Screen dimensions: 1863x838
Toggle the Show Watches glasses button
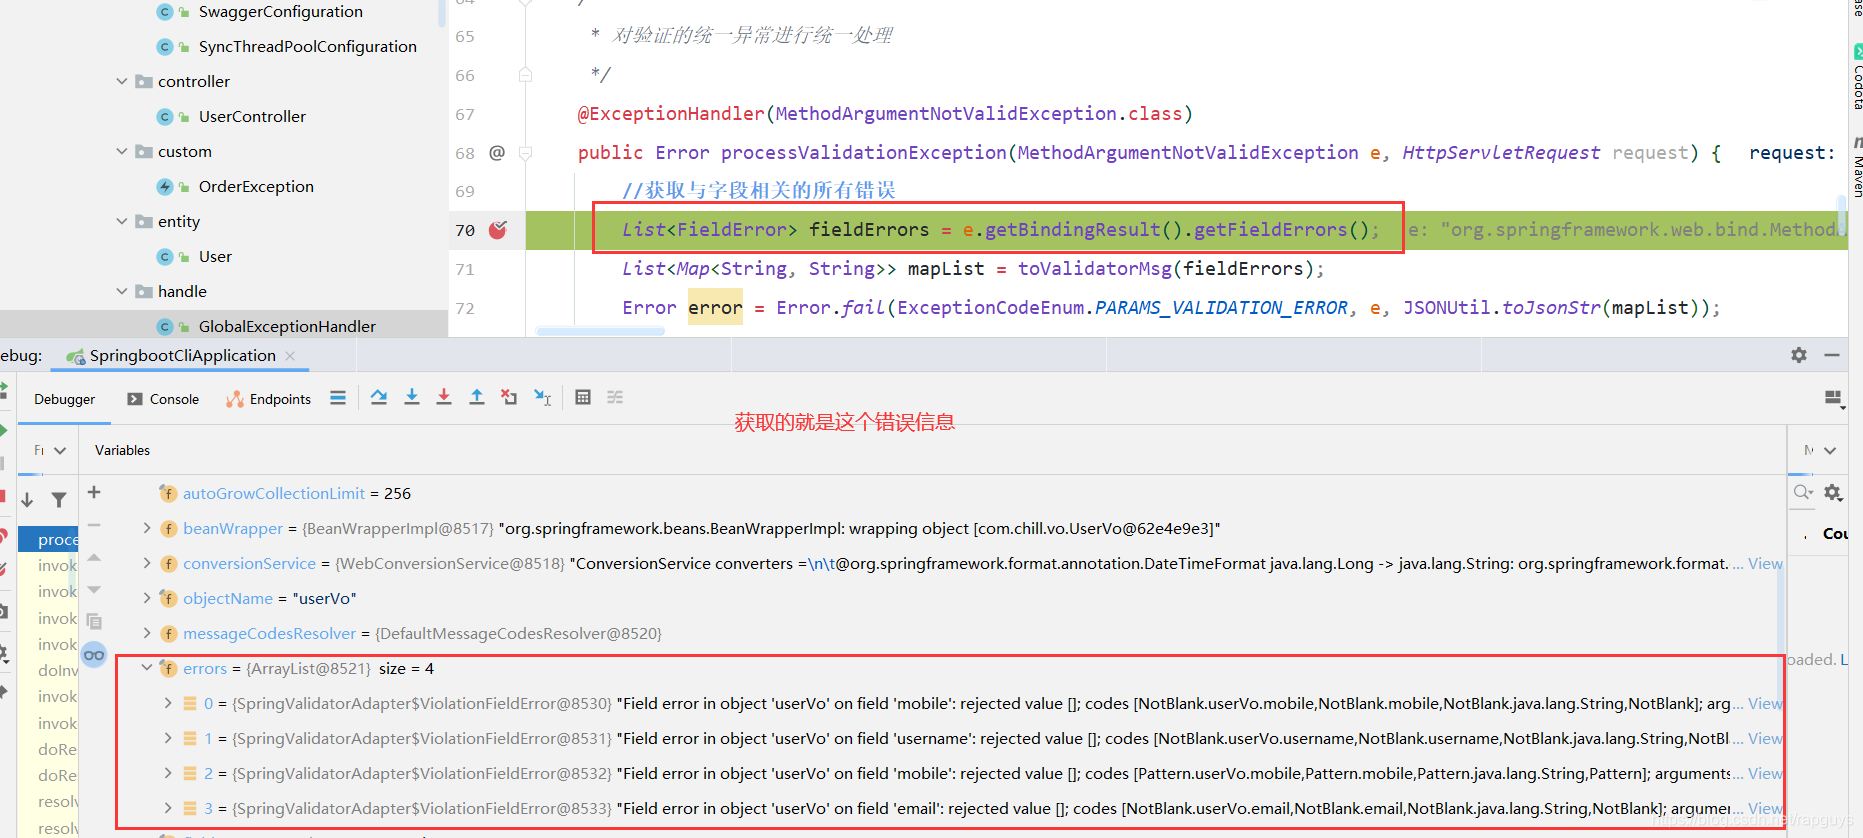(94, 655)
